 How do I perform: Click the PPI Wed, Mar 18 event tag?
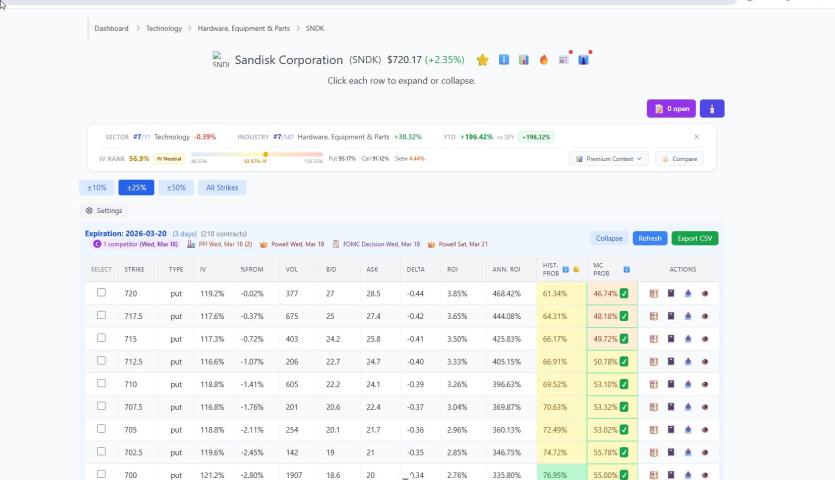click(x=219, y=244)
